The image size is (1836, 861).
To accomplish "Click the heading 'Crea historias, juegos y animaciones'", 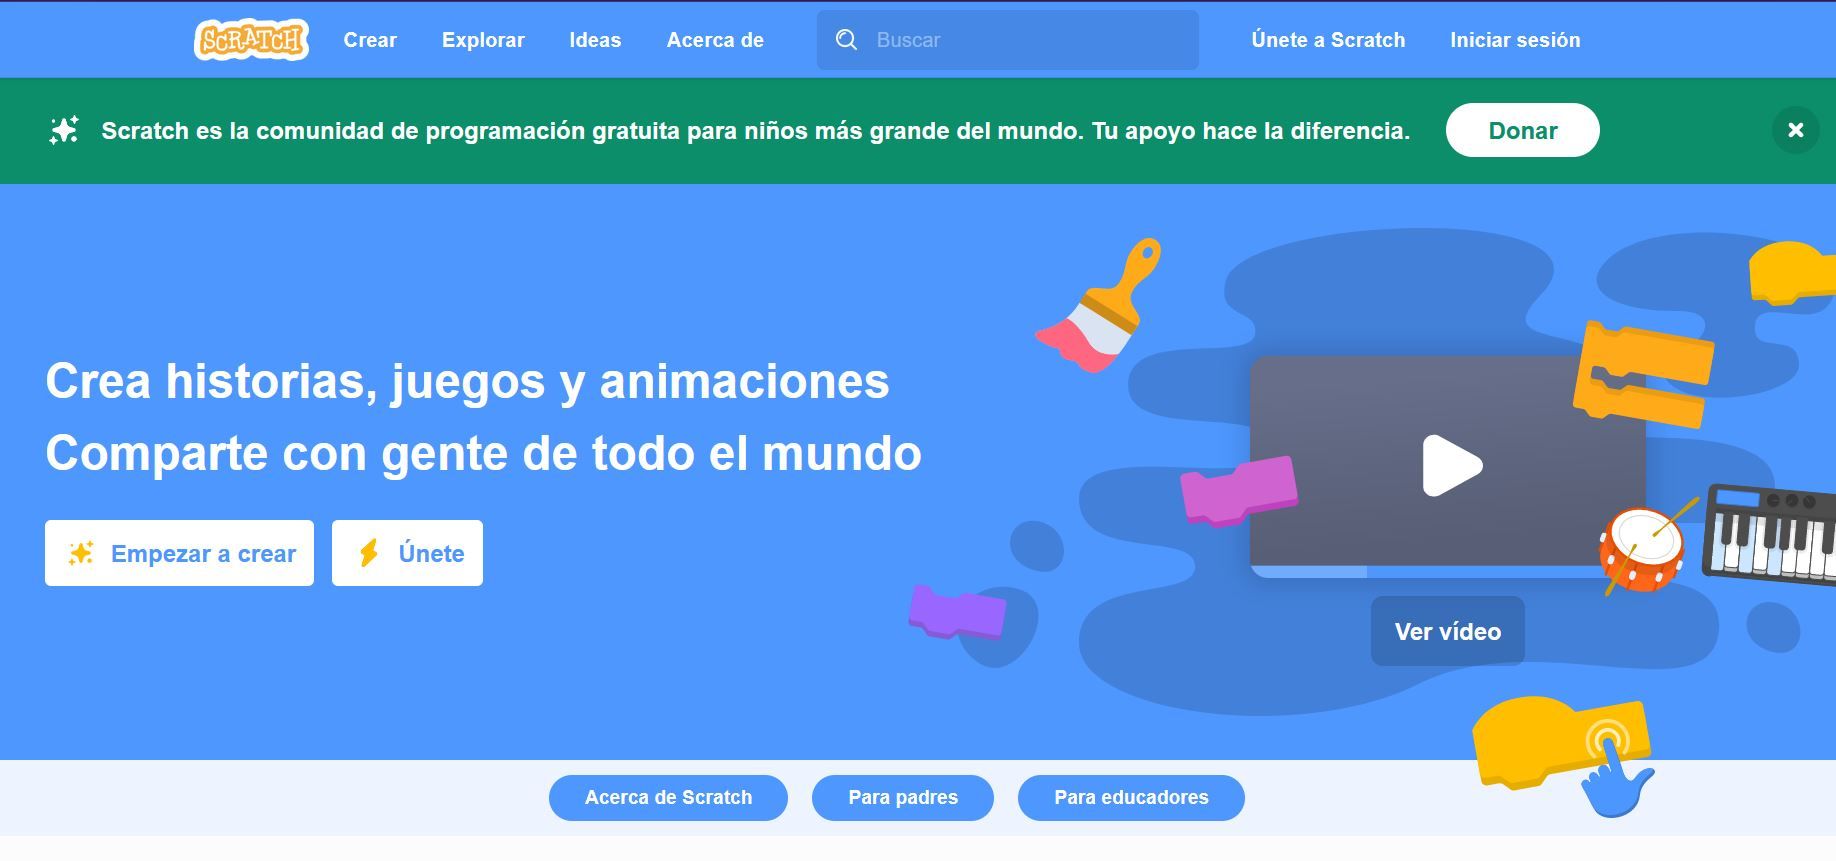I will click(467, 381).
